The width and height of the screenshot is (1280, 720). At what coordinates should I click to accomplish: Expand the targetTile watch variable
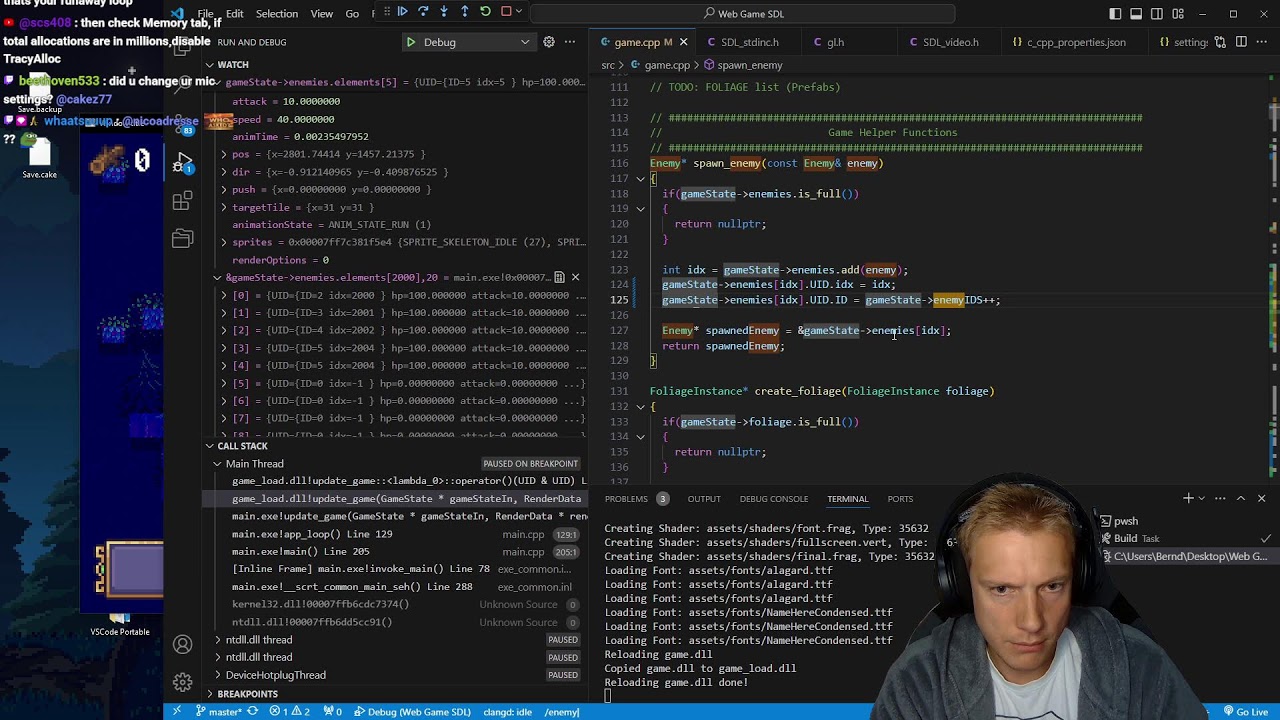pyautogui.click(x=224, y=207)
